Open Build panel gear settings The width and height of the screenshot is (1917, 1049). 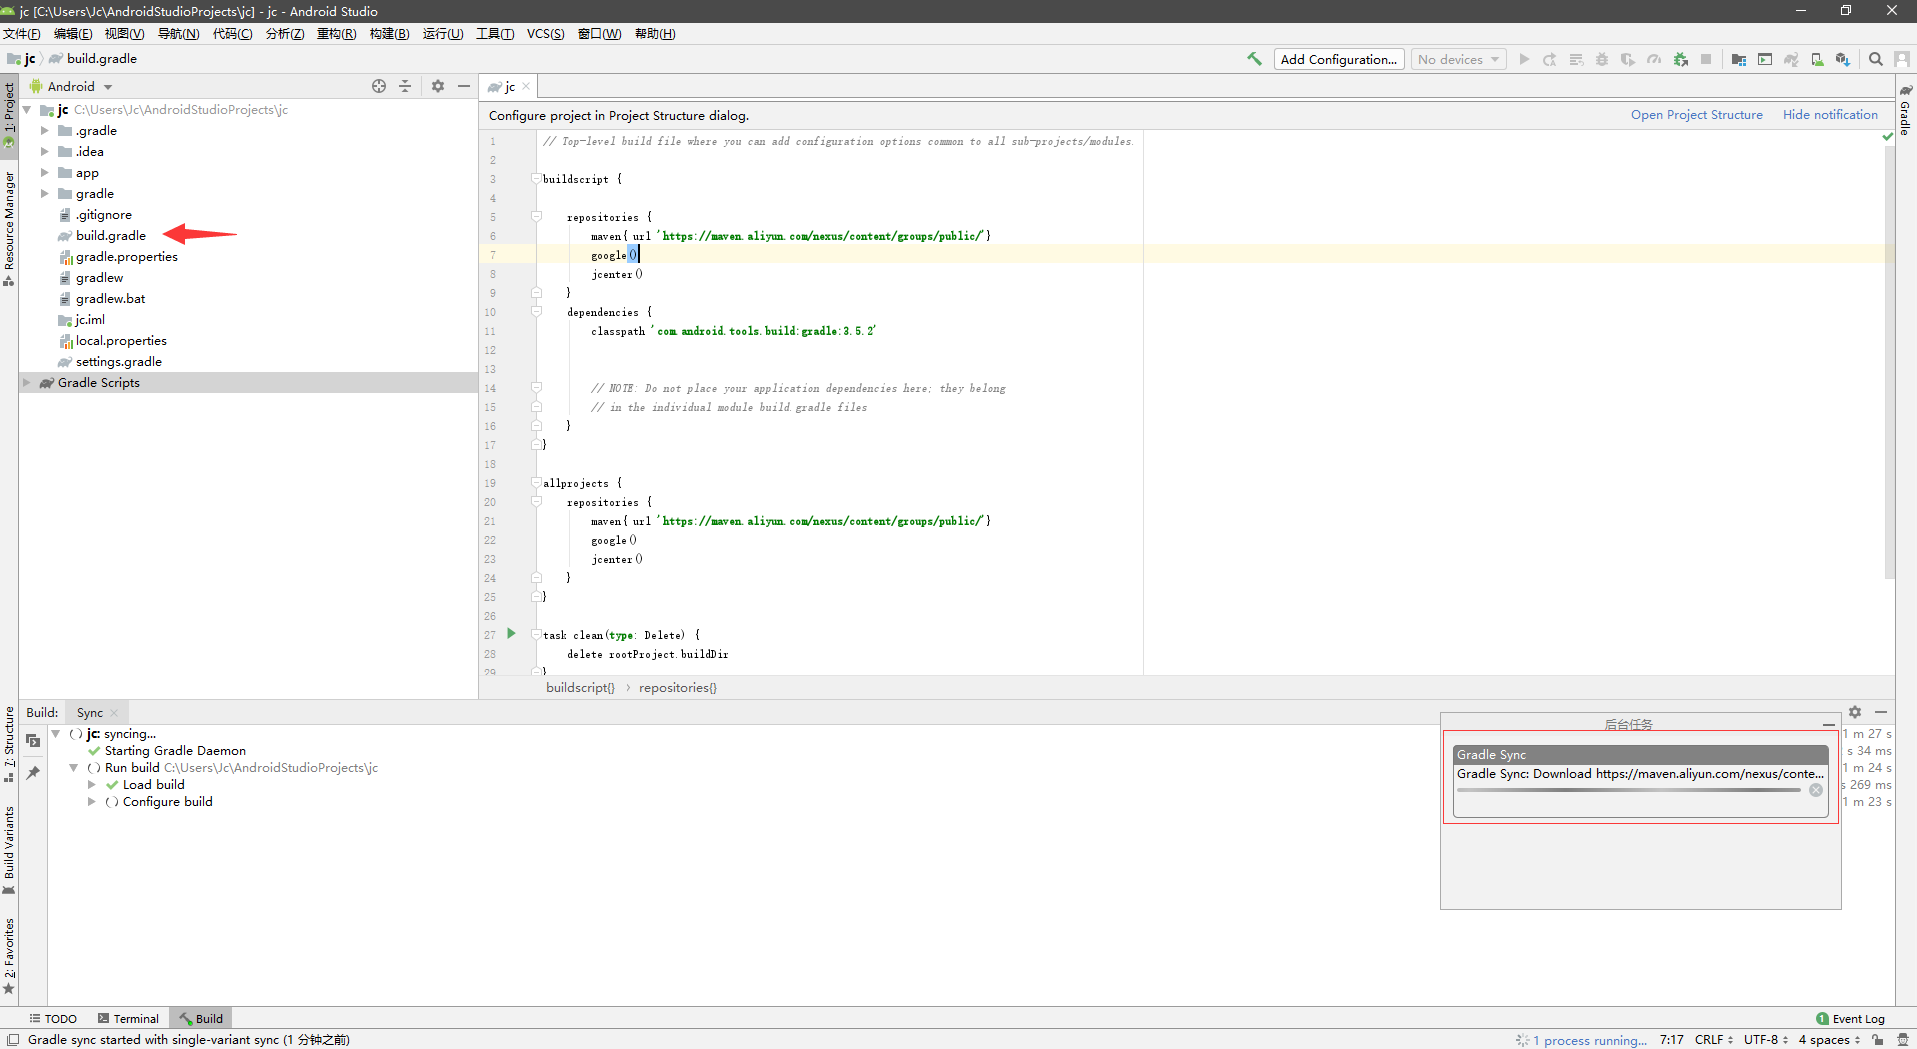(x=1855, y=712)
